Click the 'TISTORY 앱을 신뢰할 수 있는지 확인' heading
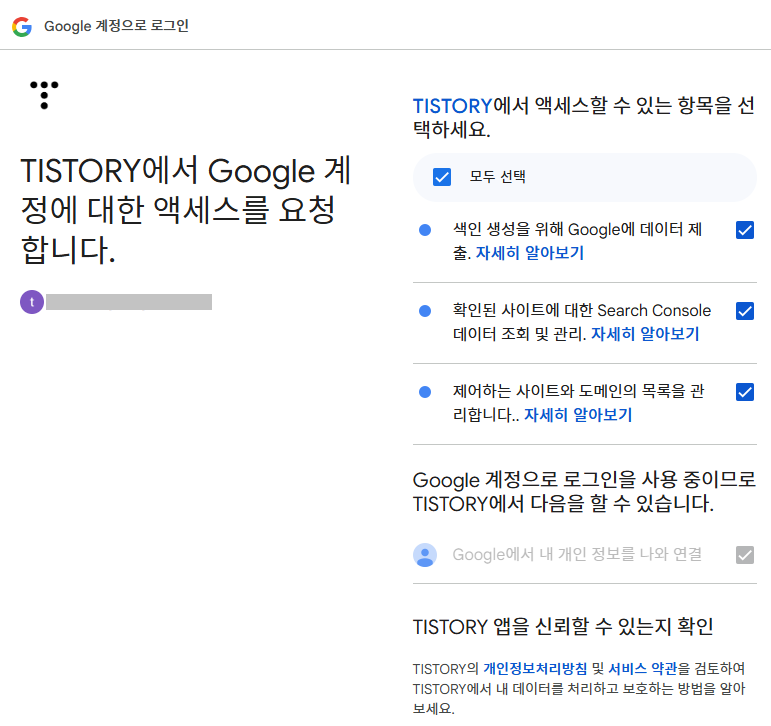771x726 pixels. (563, 627)
